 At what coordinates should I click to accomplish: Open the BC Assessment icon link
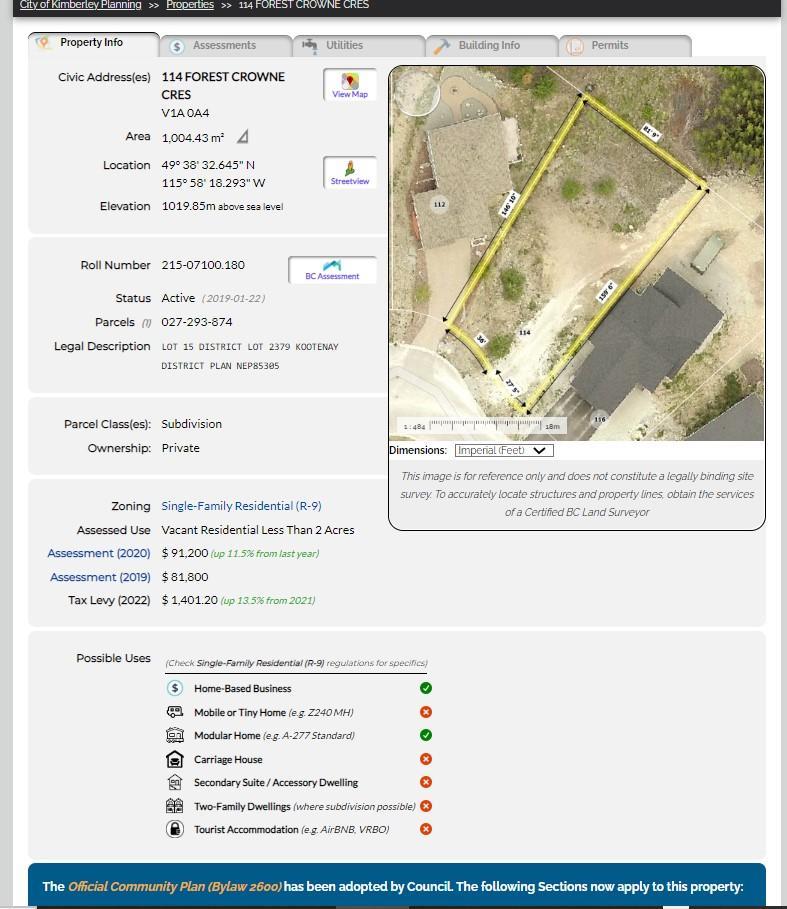pyautogui.click(x=332, y=270)
